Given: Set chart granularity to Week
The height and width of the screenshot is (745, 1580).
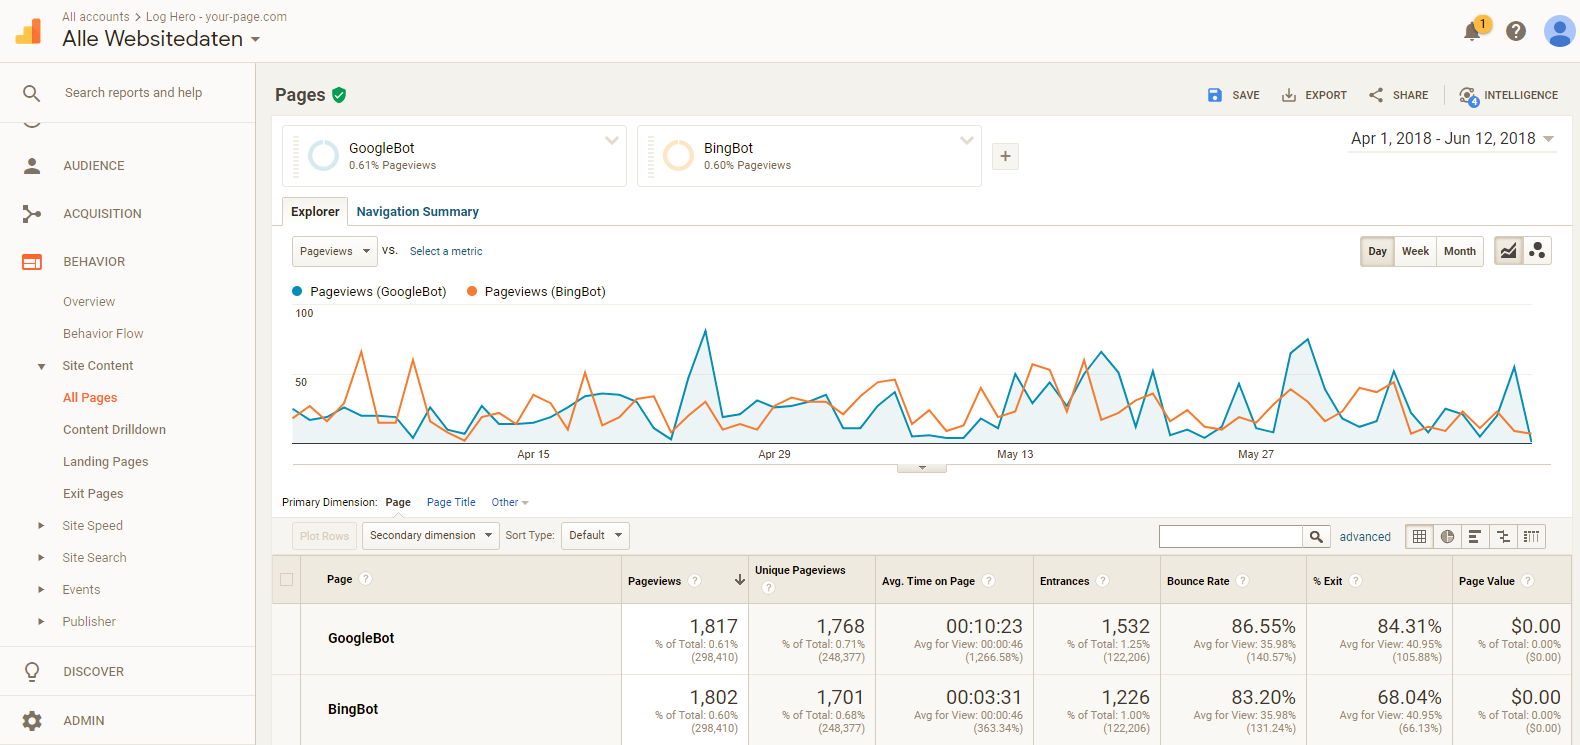Looking at the screenshot, I should [1415, 251].
